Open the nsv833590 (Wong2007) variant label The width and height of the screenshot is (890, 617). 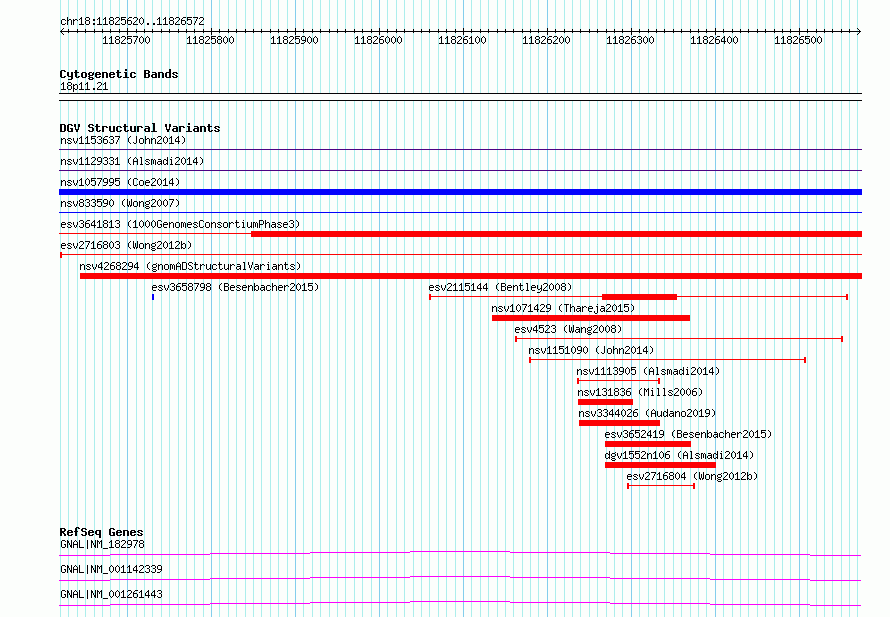click(x=120, y=203)
